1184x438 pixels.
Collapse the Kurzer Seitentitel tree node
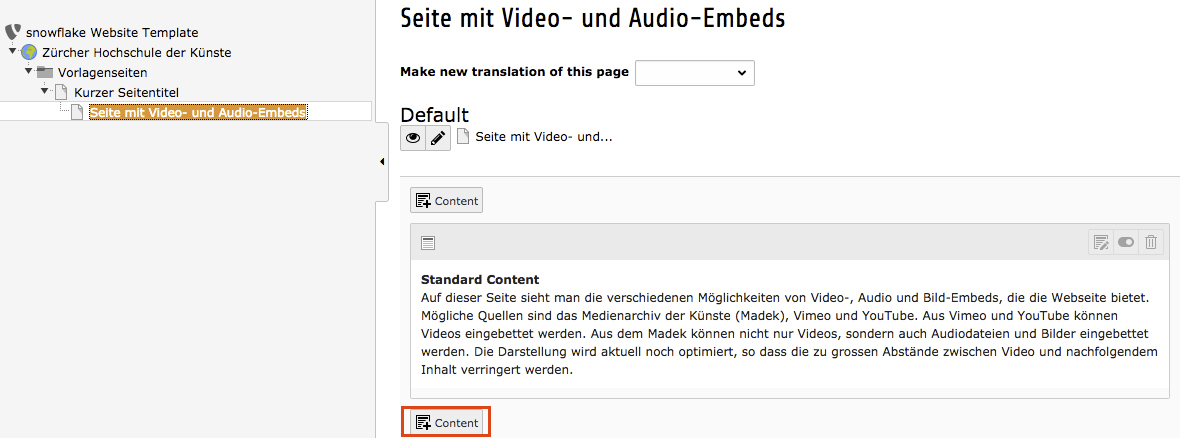[44, 91]
